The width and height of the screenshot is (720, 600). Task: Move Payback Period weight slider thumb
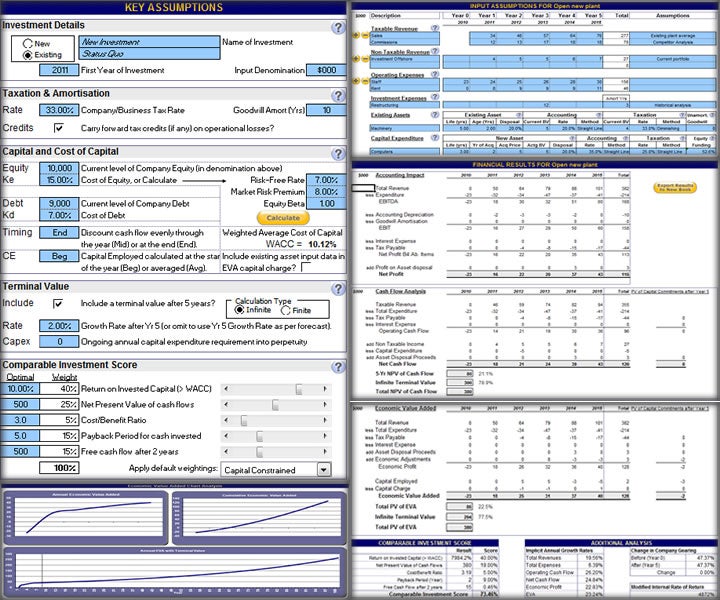coord(259,436)
